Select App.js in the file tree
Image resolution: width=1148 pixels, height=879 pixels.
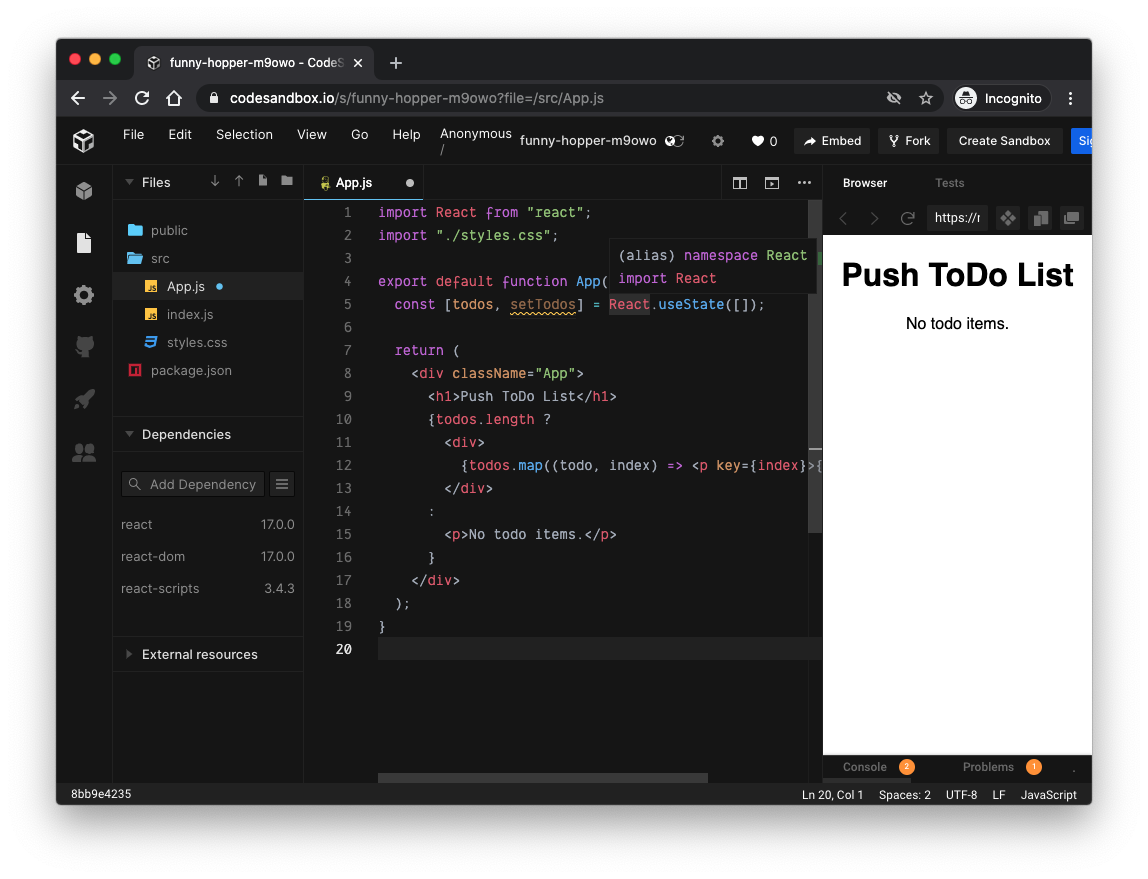click(208, 286)
